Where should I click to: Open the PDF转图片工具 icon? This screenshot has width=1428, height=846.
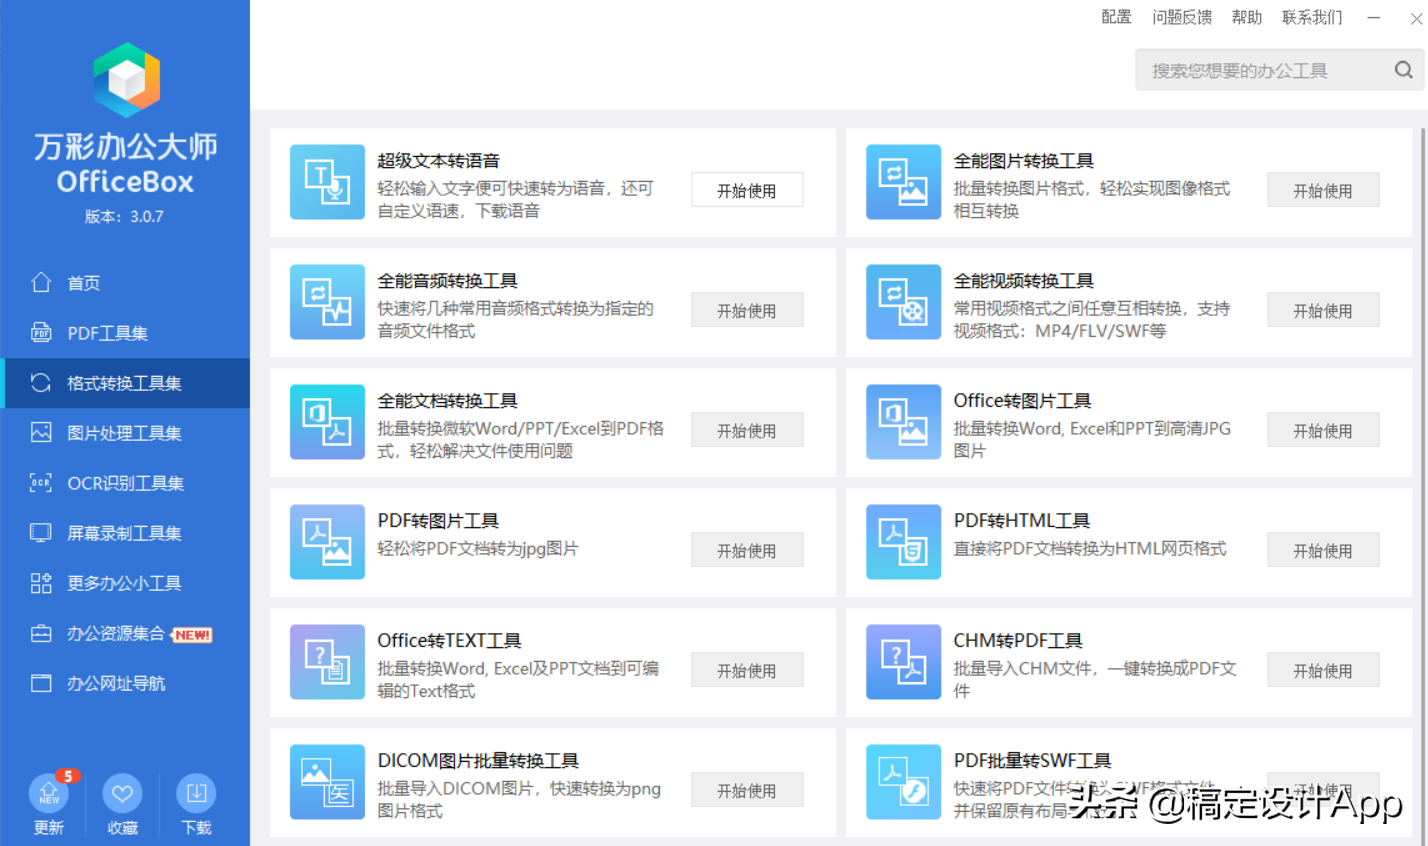(327, 542)
